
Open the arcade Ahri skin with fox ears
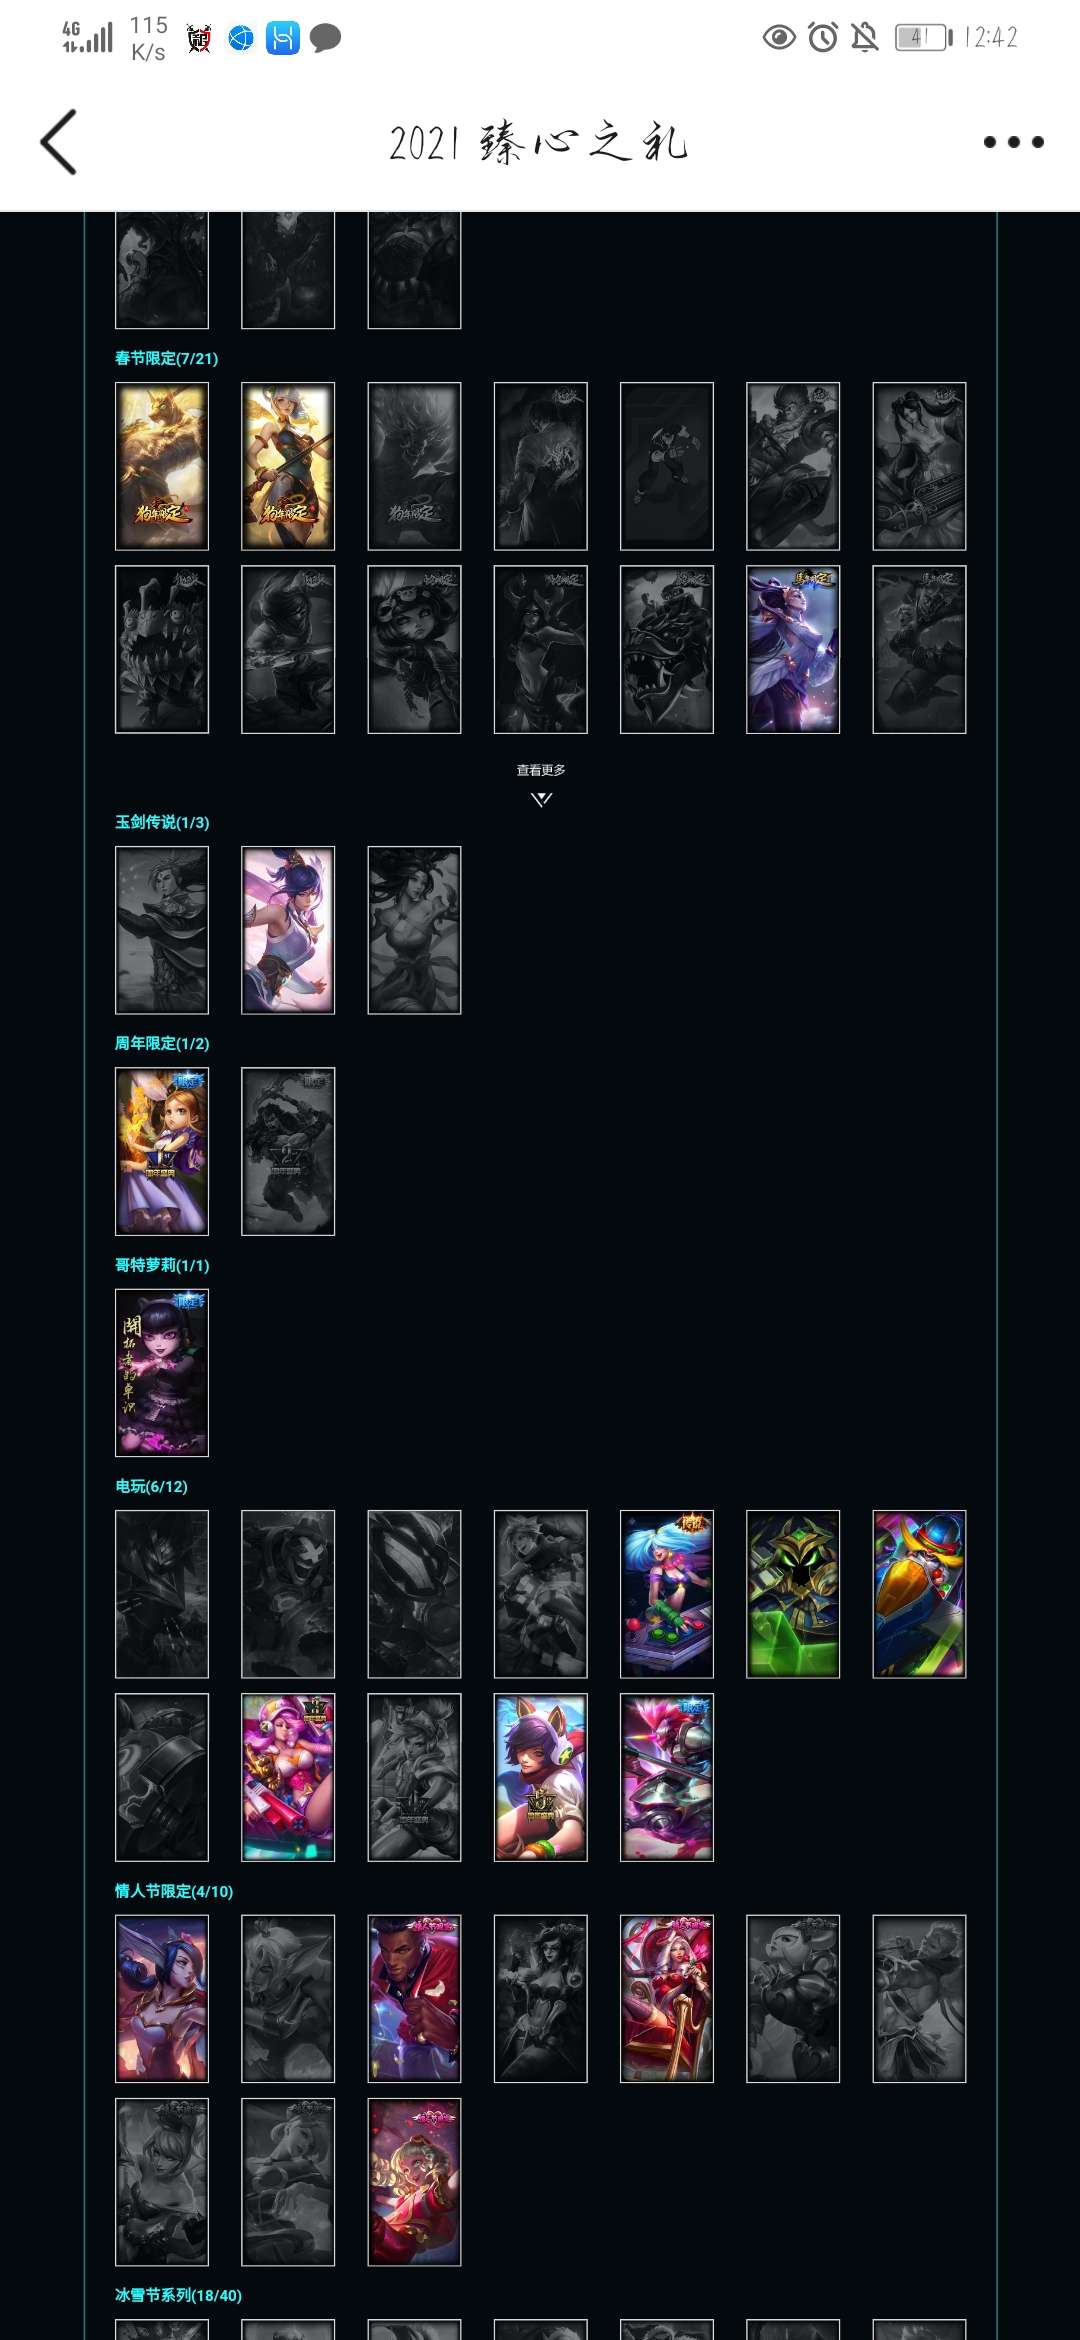541,1777
